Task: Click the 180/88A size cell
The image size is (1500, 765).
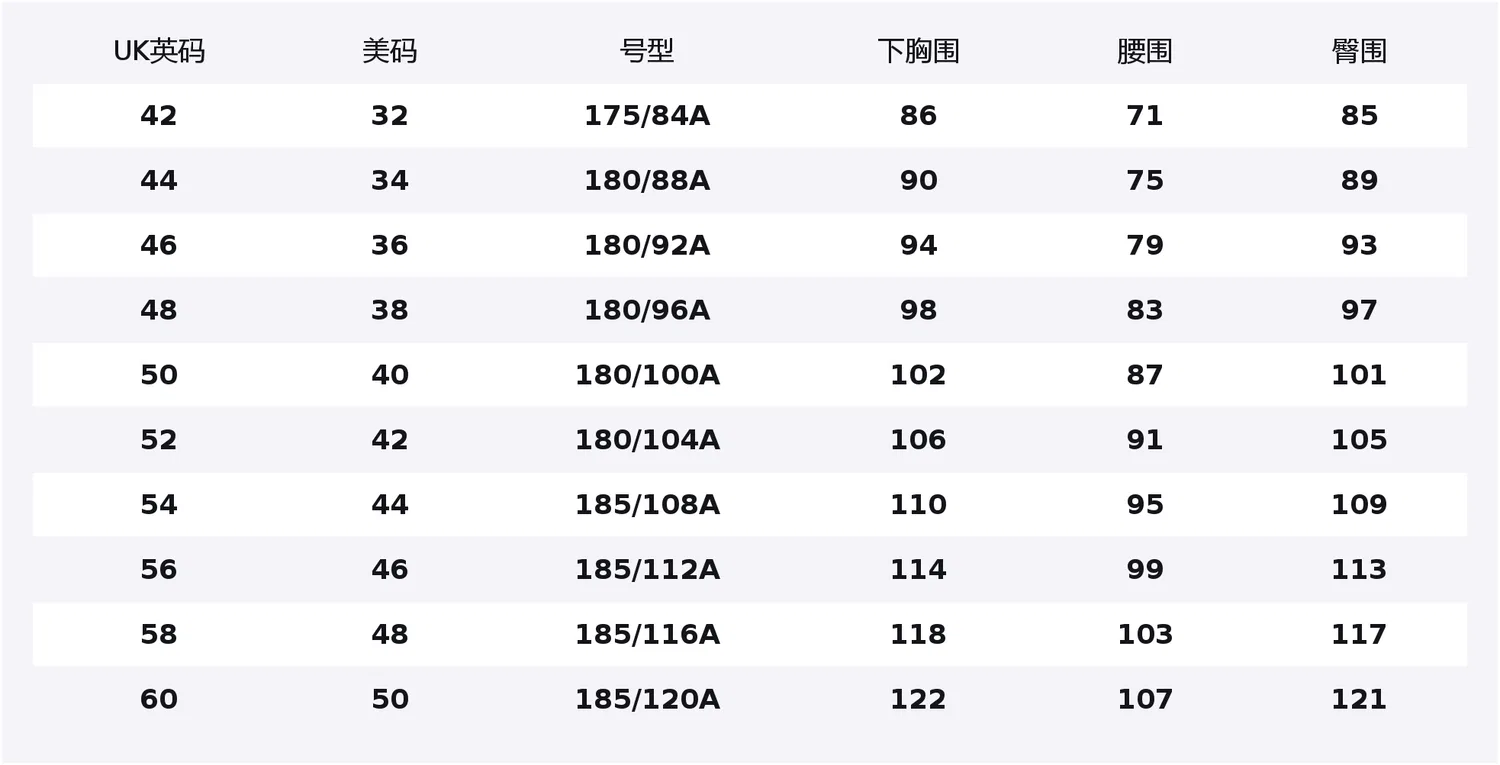Action: point(647,181)
